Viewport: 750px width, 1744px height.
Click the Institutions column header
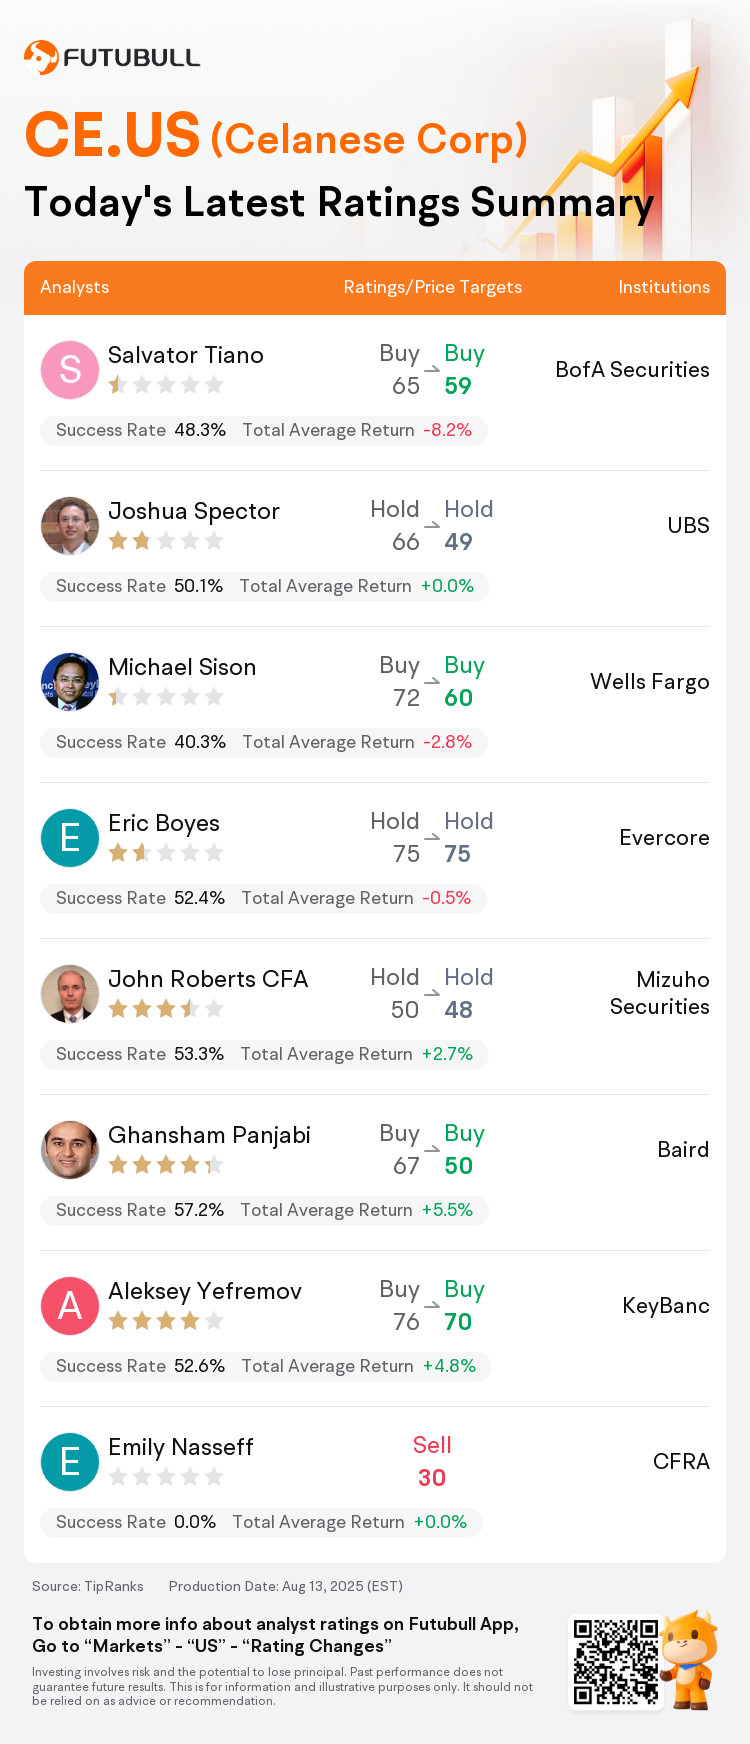coord(664,287)
